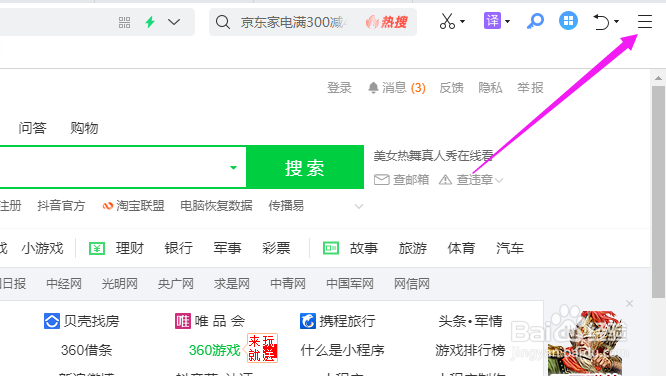Open the 旅游 category
The height and width of the screenshot is (376, 666).
tap(412, 248)
